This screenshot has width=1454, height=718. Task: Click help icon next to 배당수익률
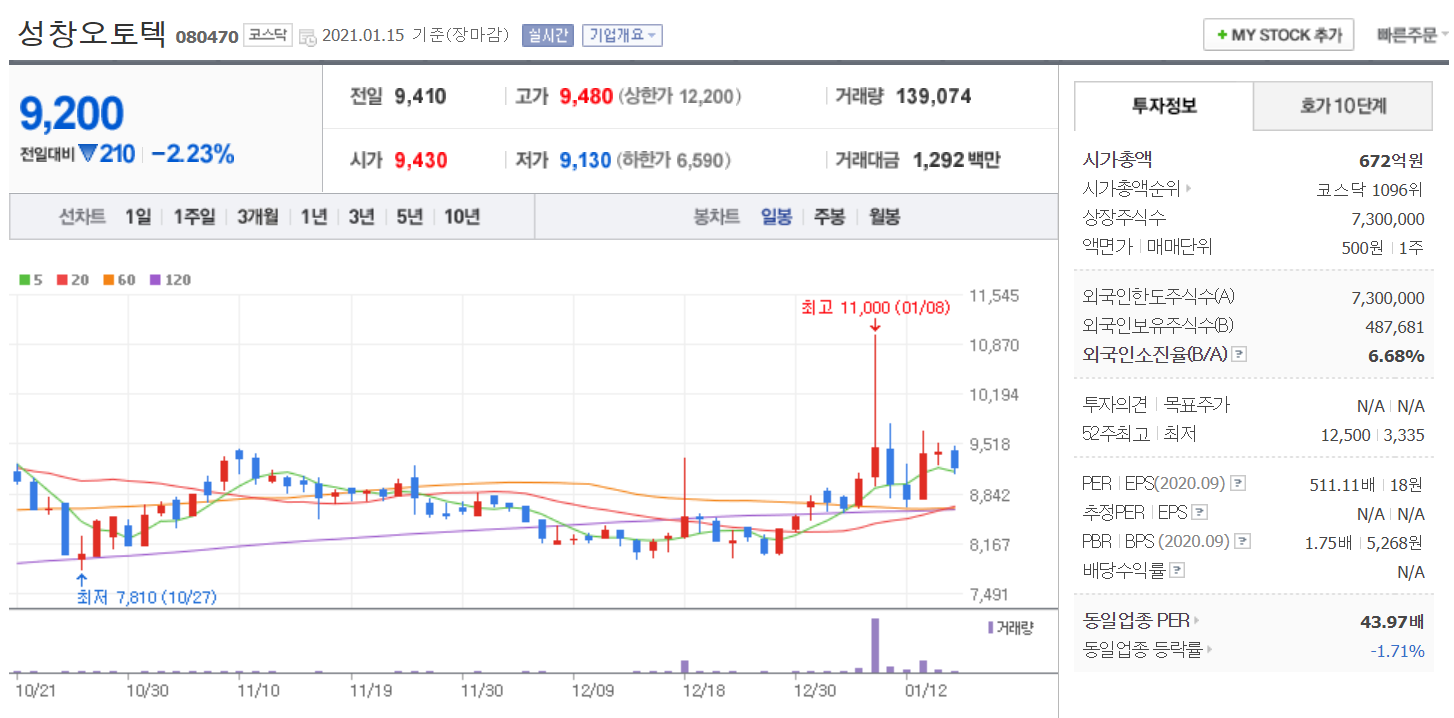(1177, 571)
